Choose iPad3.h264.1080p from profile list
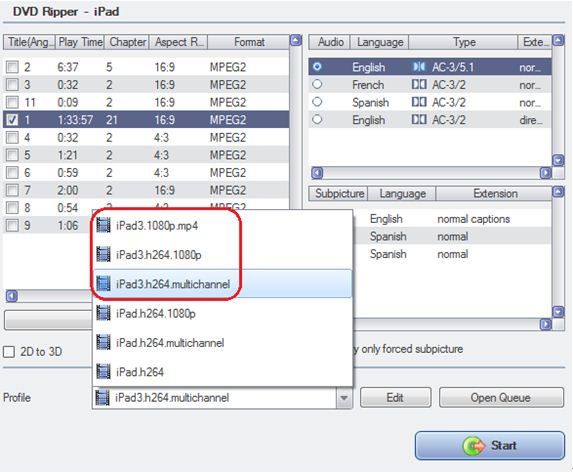This screenshot has width=573, height=474. pyautogui.click(x=223, y=255)
